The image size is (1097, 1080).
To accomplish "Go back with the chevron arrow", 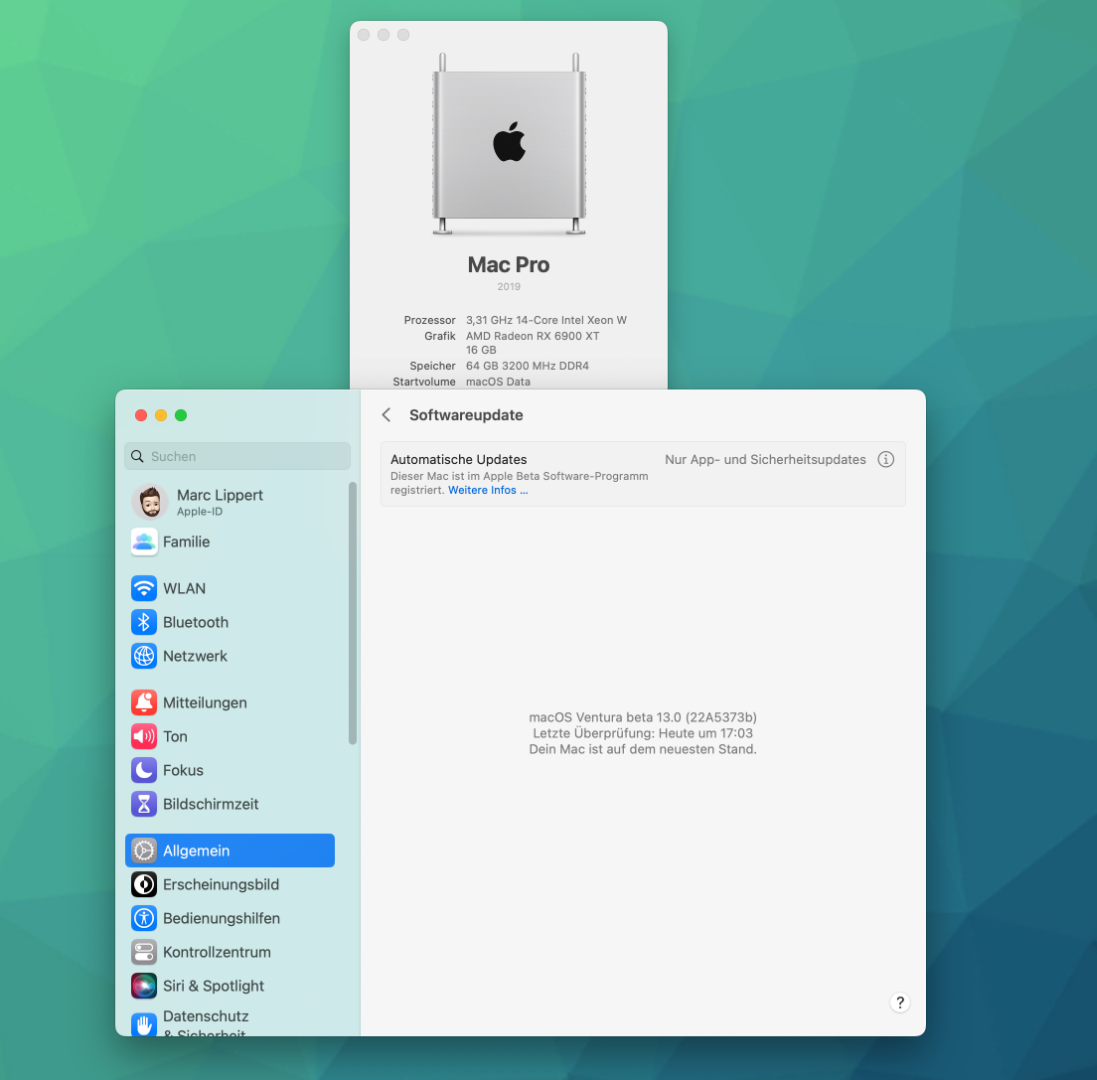I will pos(386,415).
